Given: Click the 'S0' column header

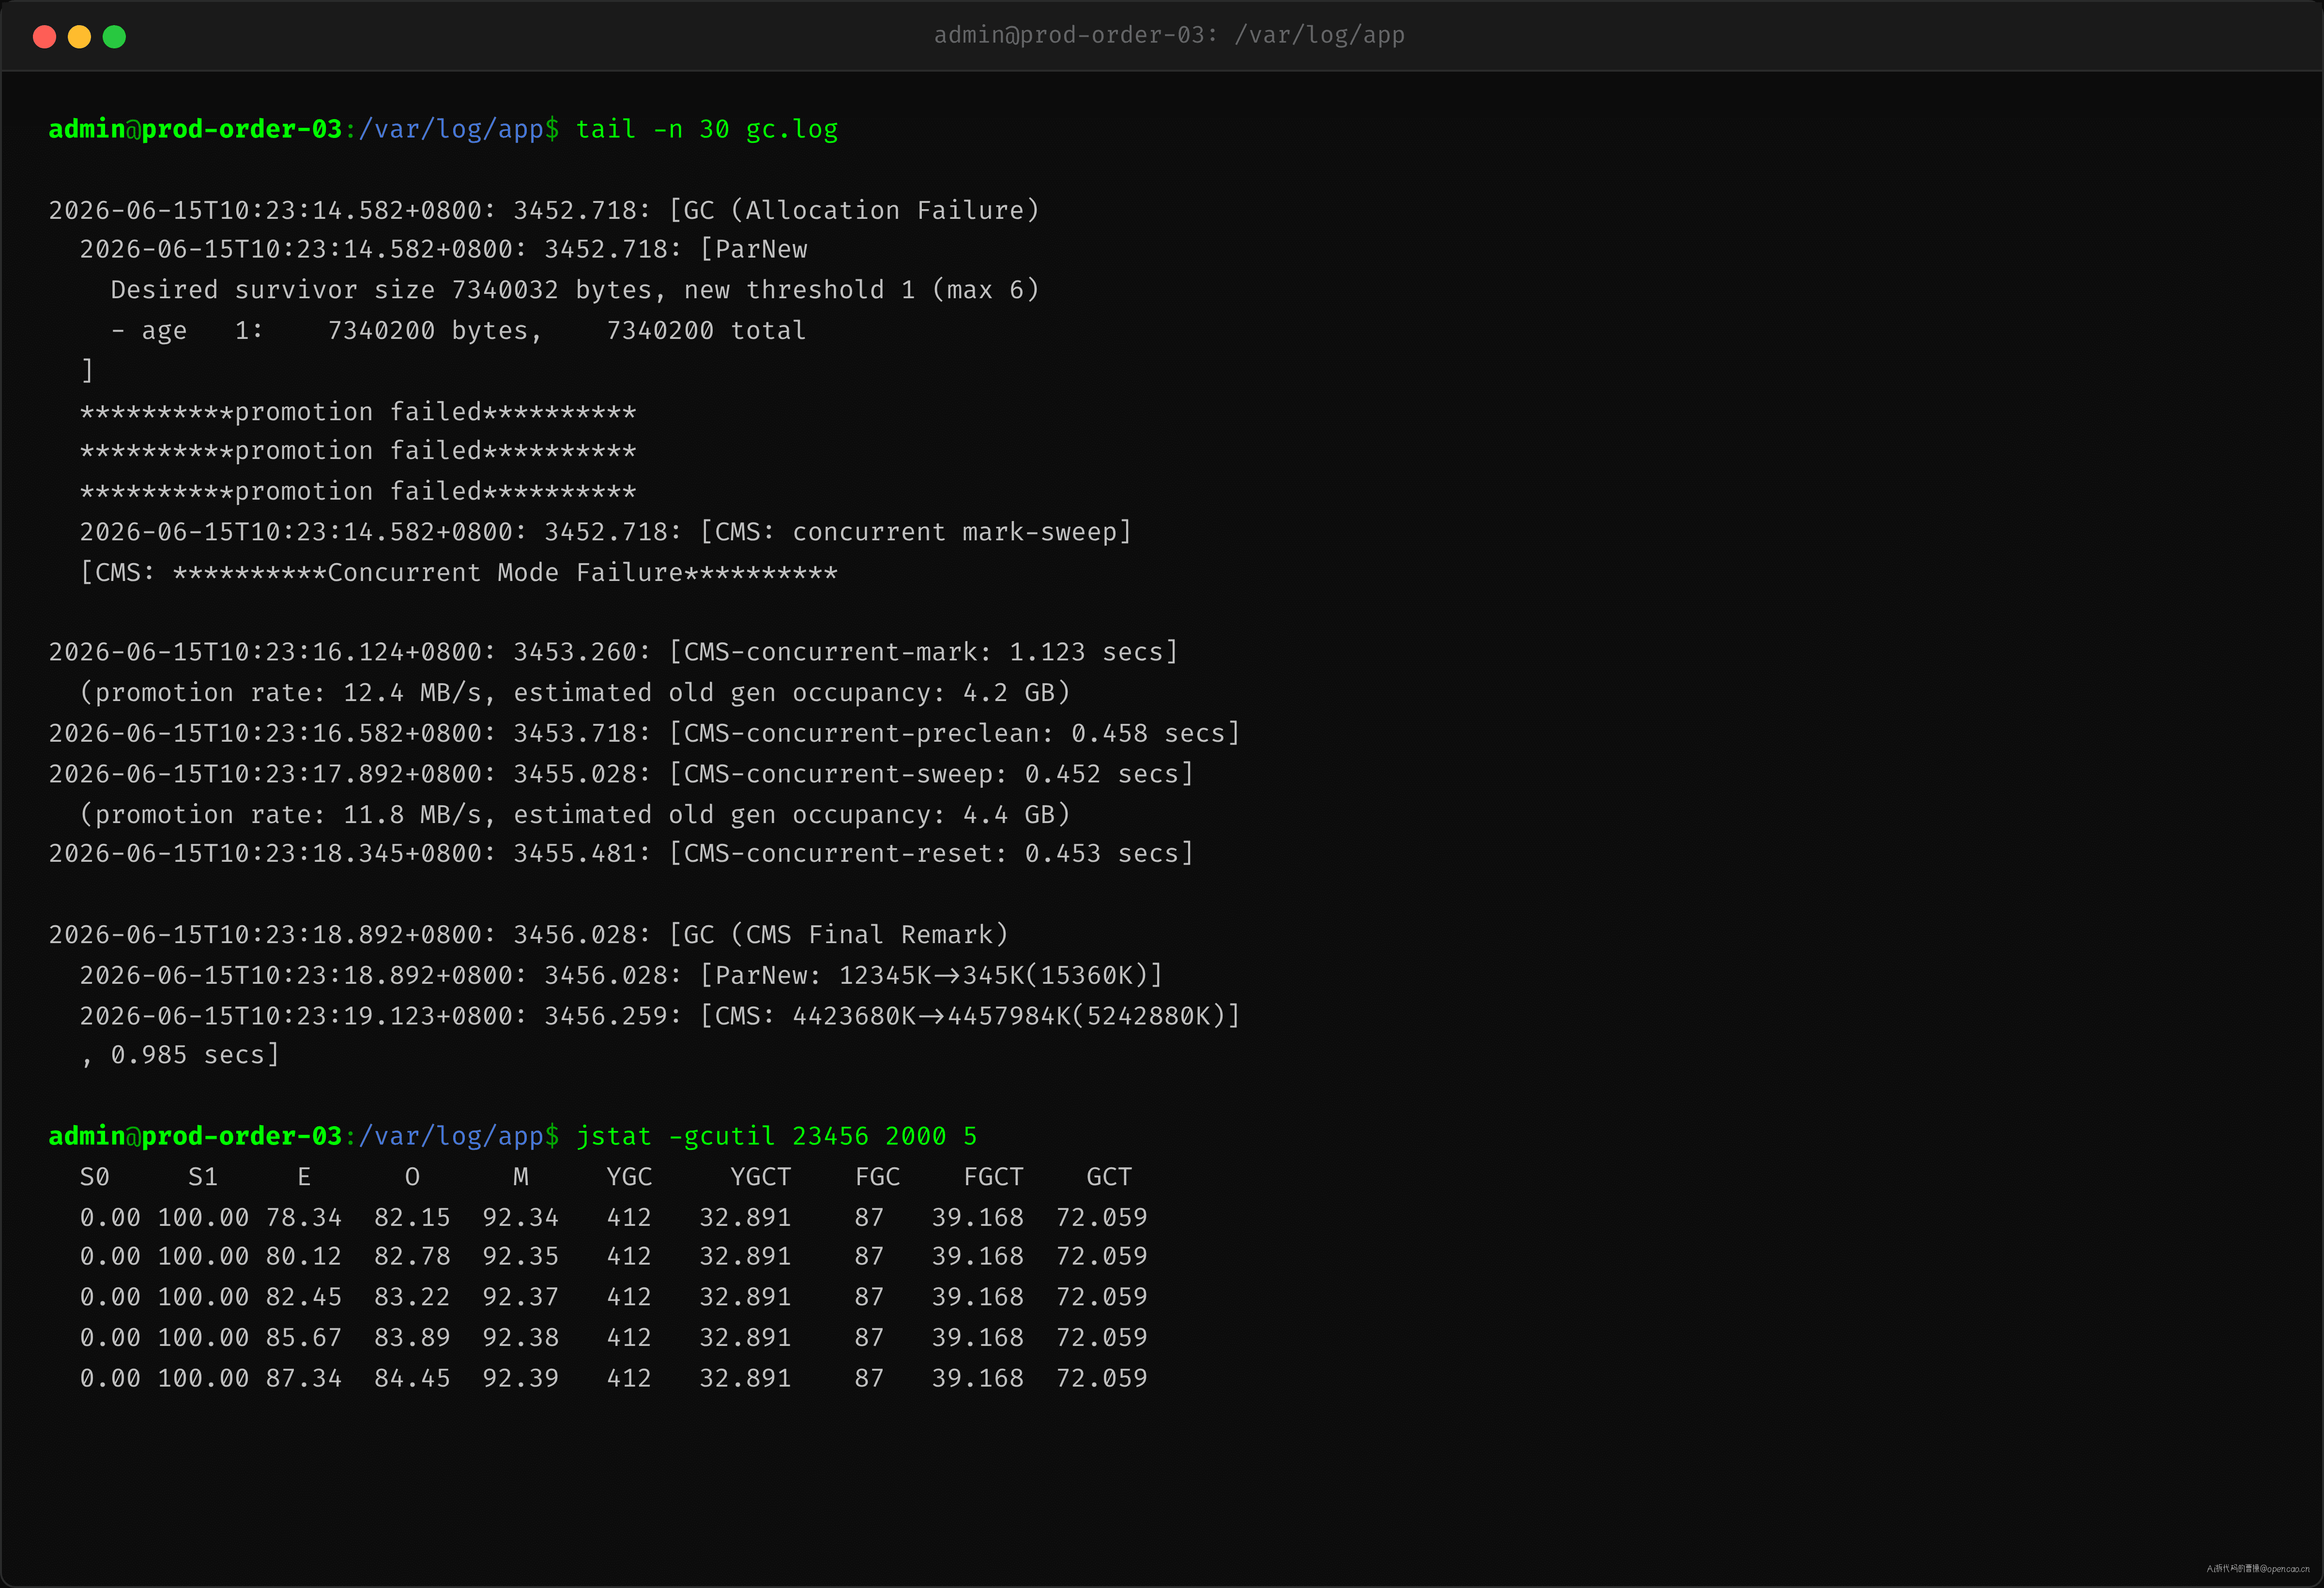Looking at the screenshot, I should (95, 1177).
